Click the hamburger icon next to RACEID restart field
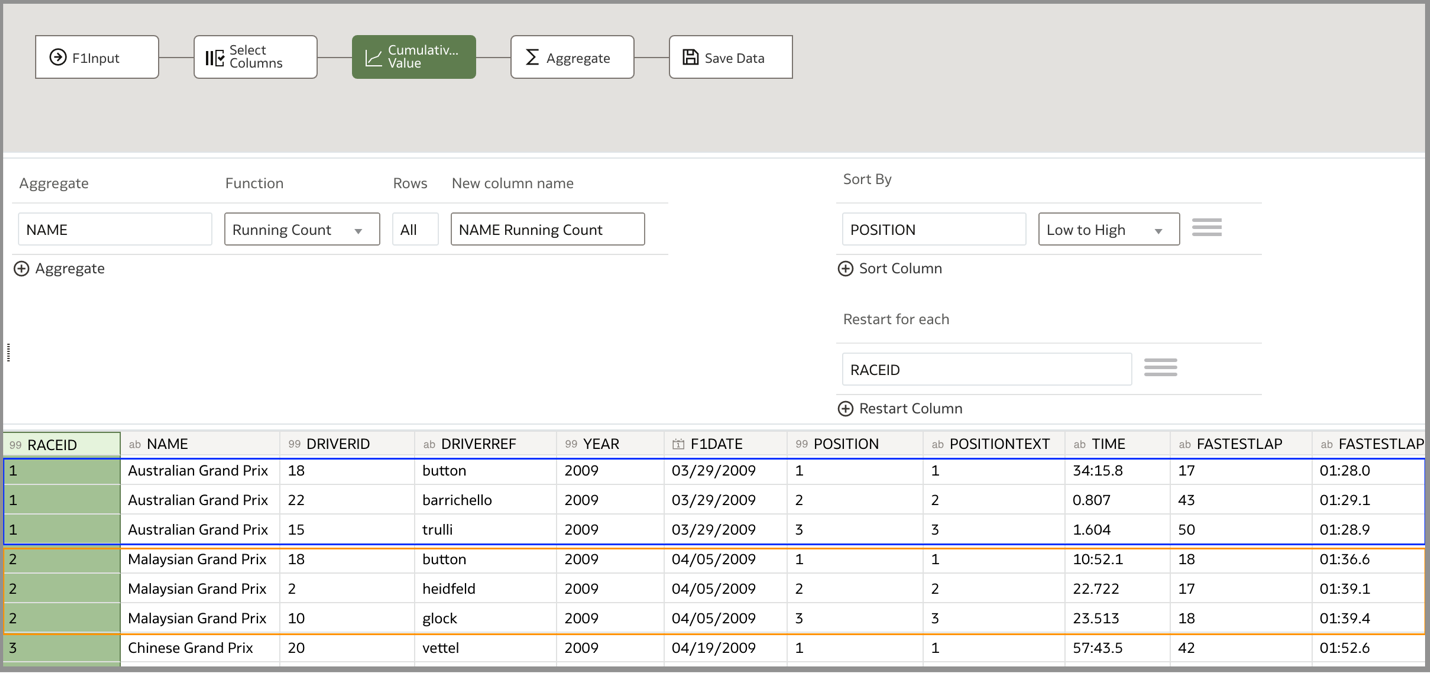 (1160, 367)
